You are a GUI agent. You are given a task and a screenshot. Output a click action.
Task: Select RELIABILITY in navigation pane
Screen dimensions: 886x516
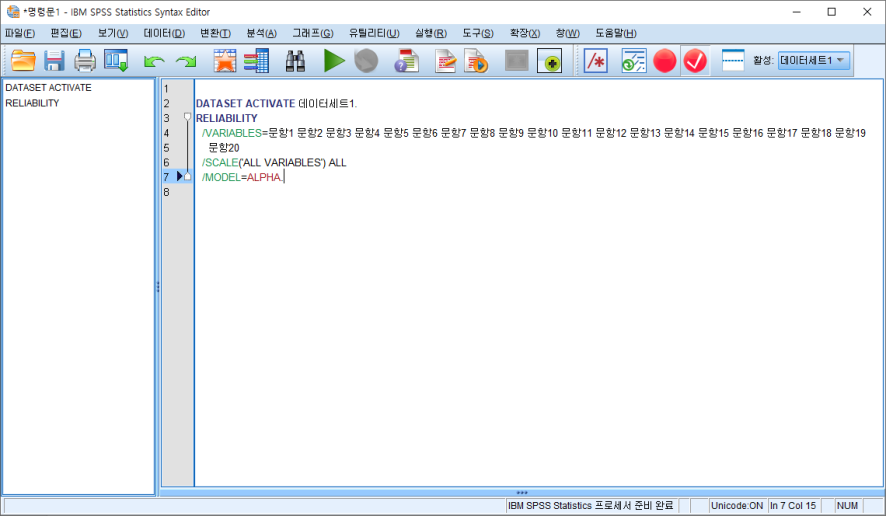(32, 103)
